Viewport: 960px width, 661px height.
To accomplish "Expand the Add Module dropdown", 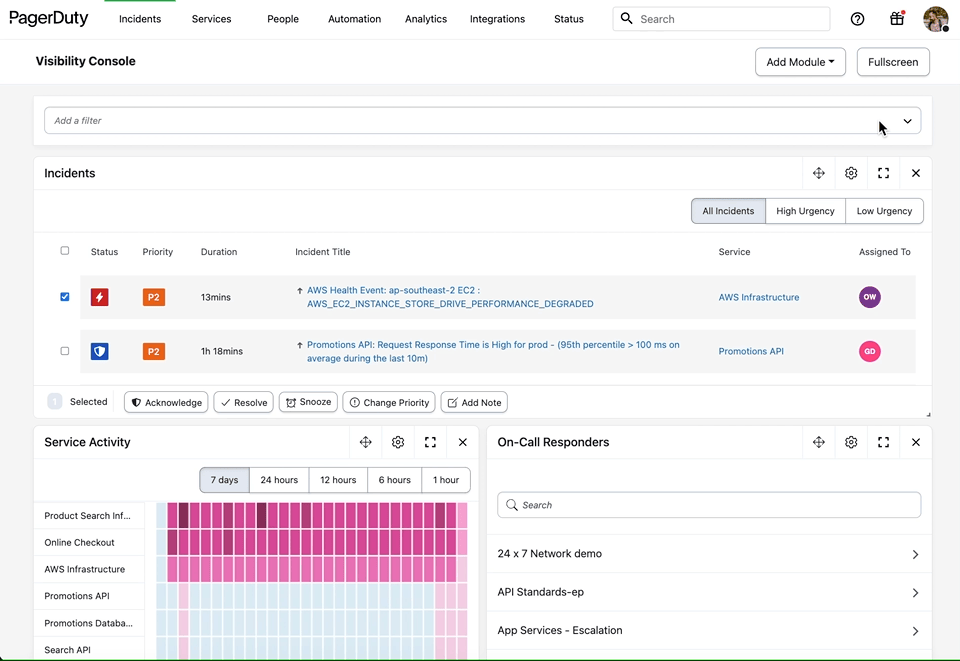I will [x=800, y=61].
